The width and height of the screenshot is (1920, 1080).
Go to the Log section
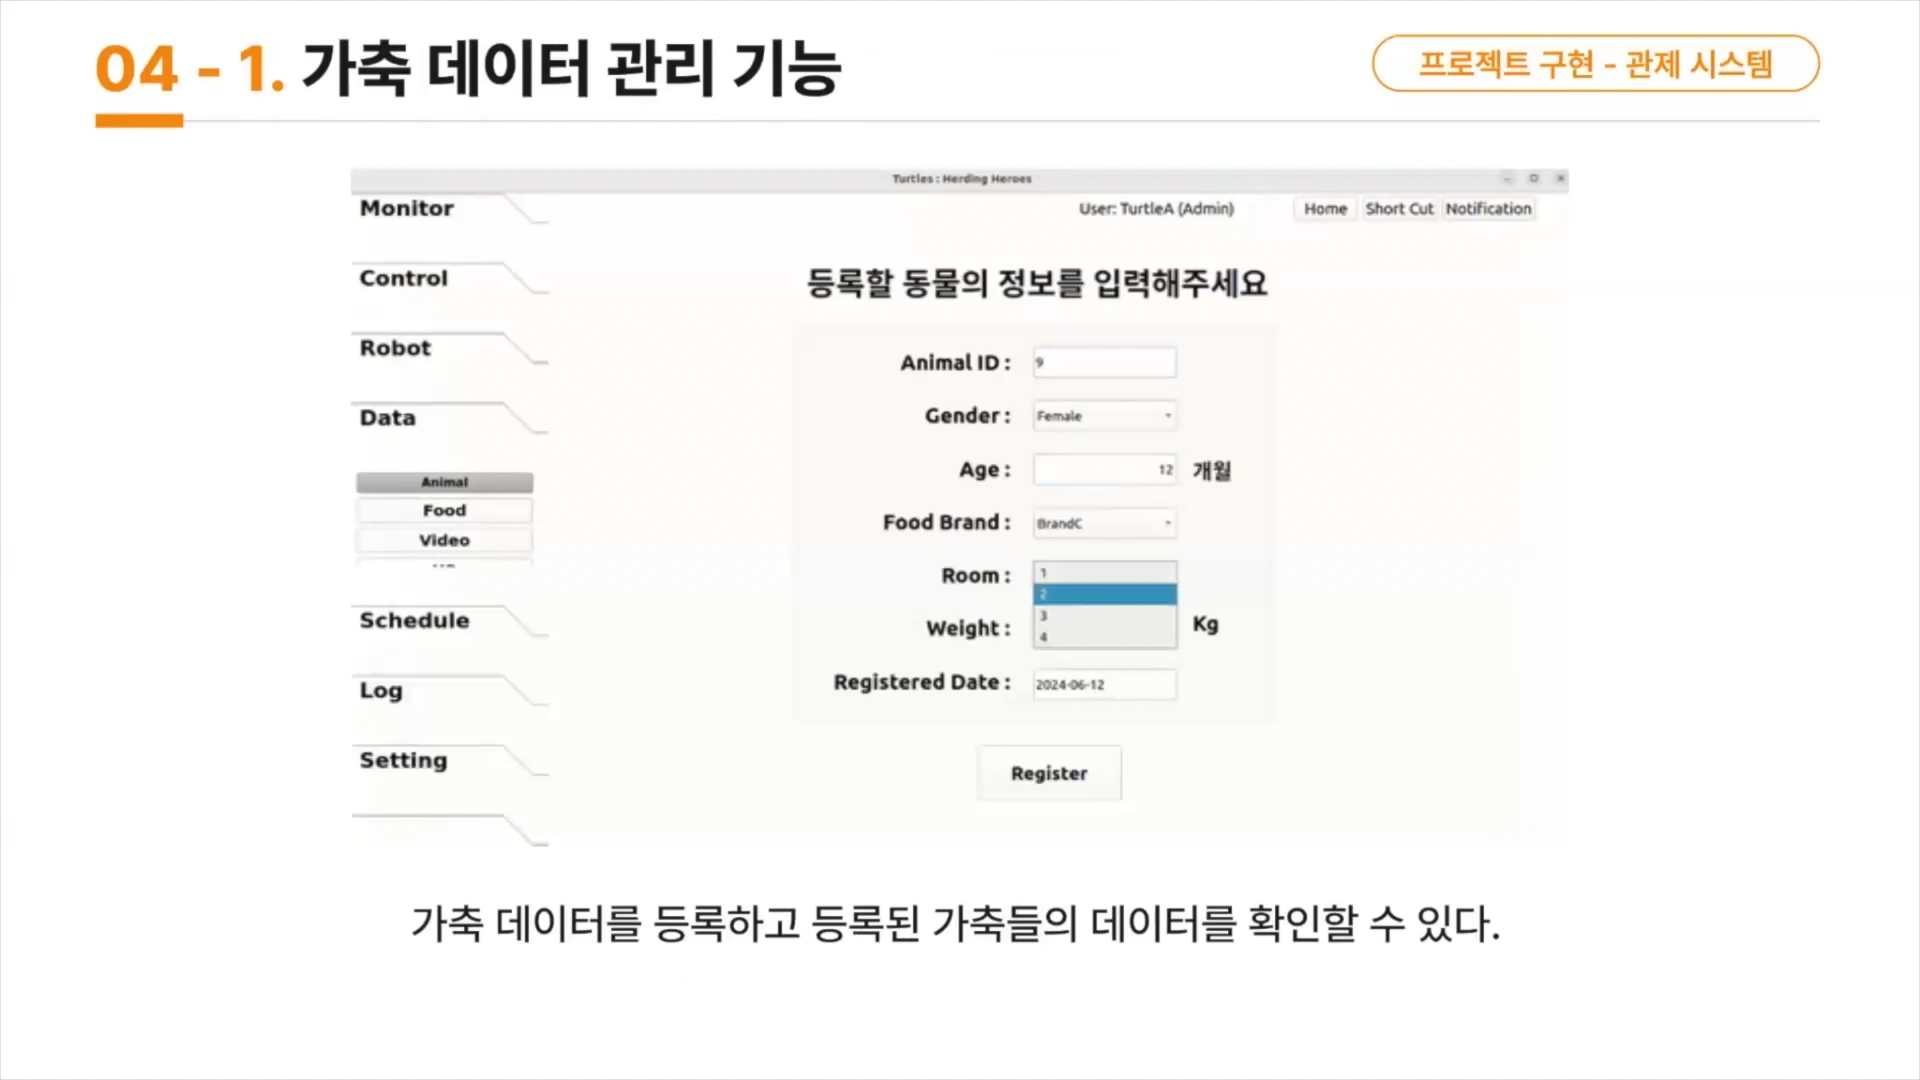tap(381, 691)
